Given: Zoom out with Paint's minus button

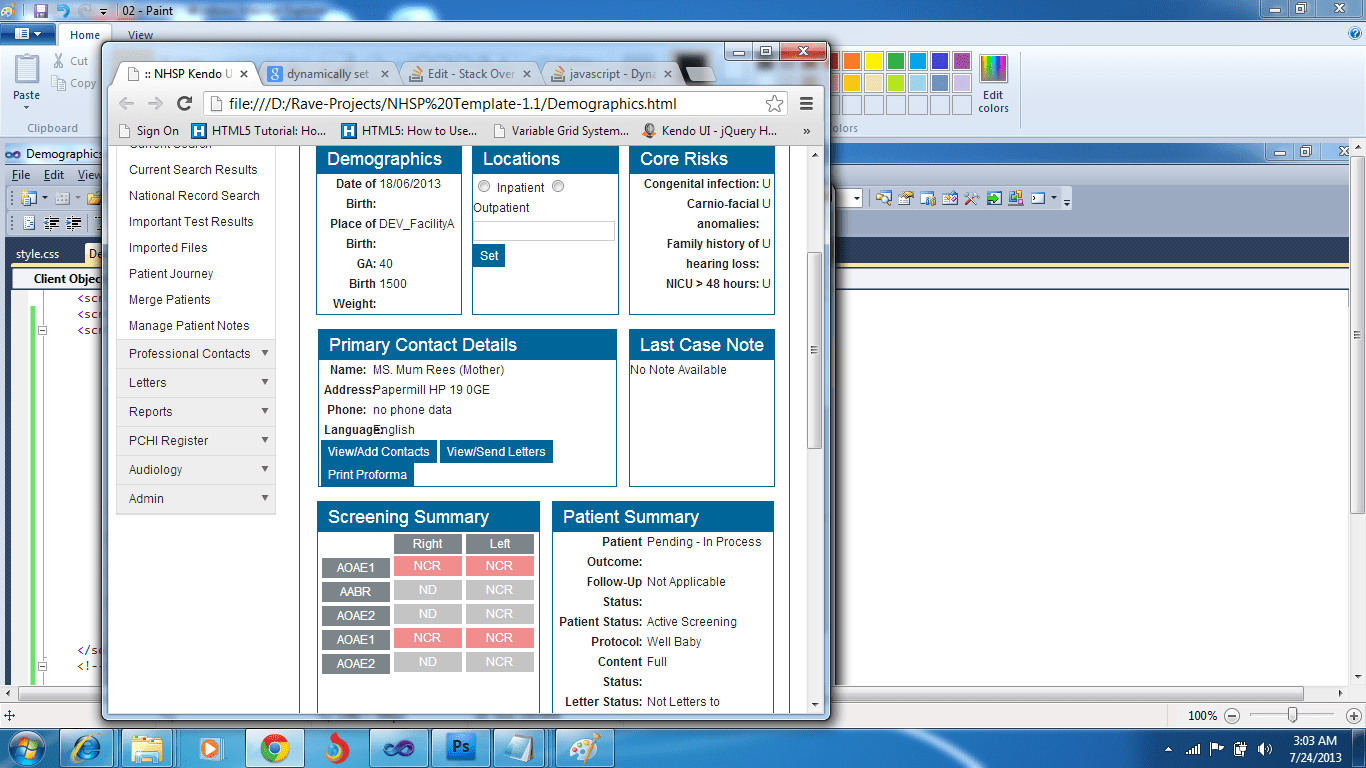Looking at the screenshot, I should tap(1232, 716).
